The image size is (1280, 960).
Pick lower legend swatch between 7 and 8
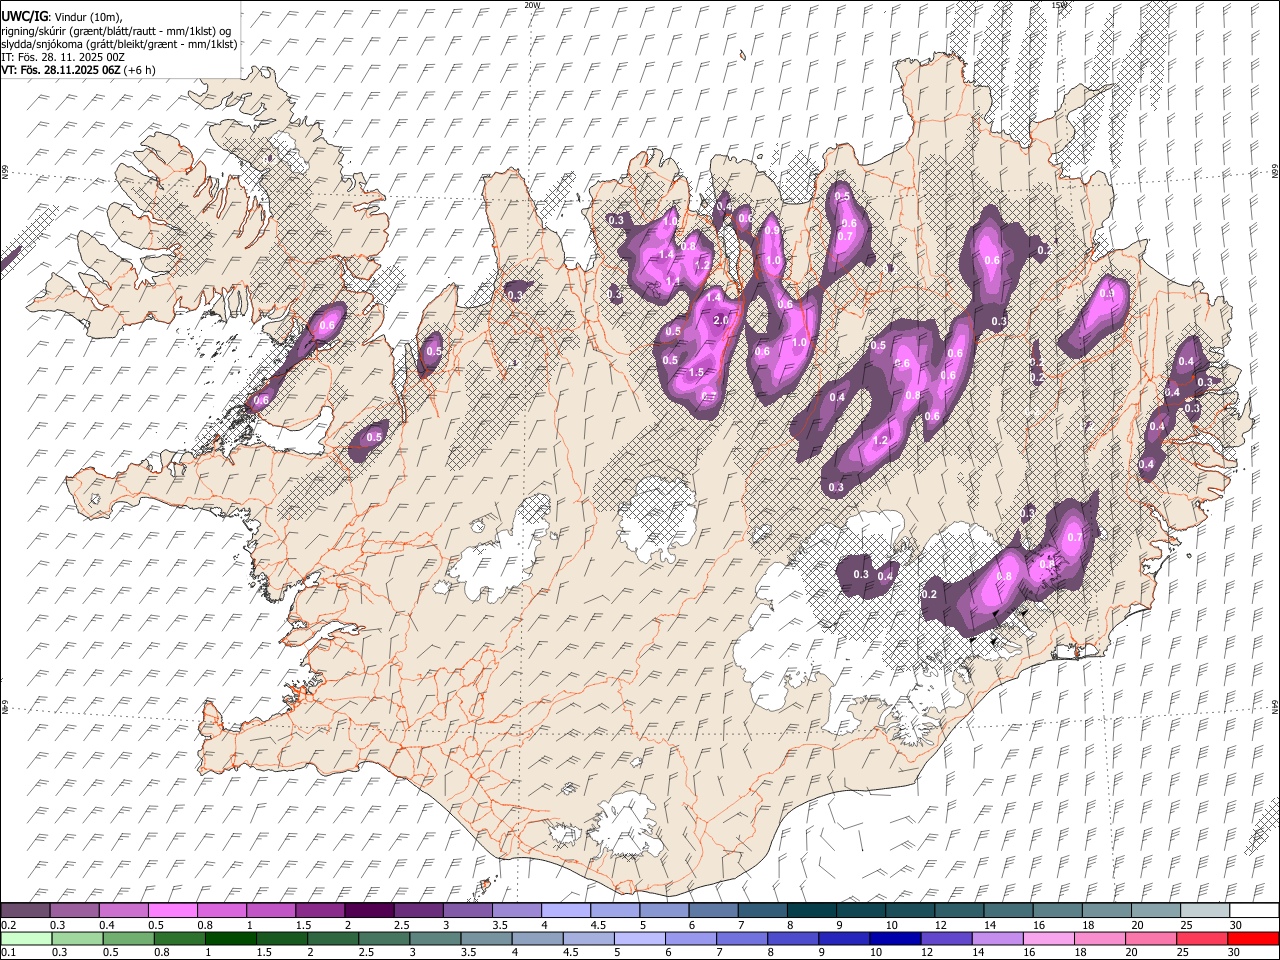point(743,938)
